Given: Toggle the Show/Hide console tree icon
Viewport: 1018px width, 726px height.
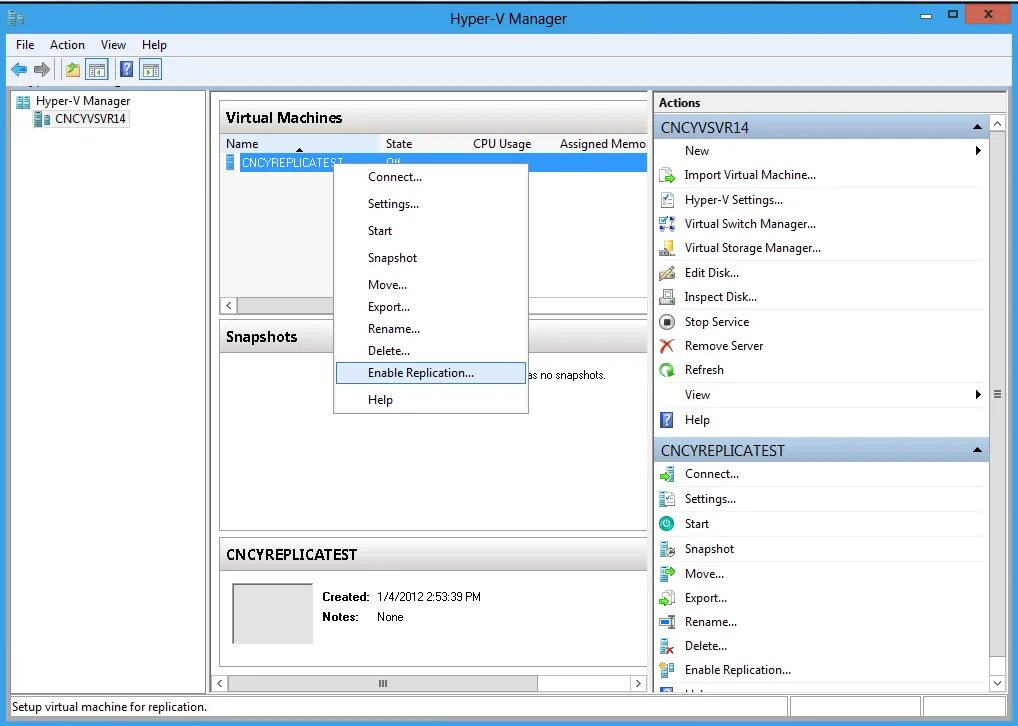Looking at the screenshot, I should 97,69.
